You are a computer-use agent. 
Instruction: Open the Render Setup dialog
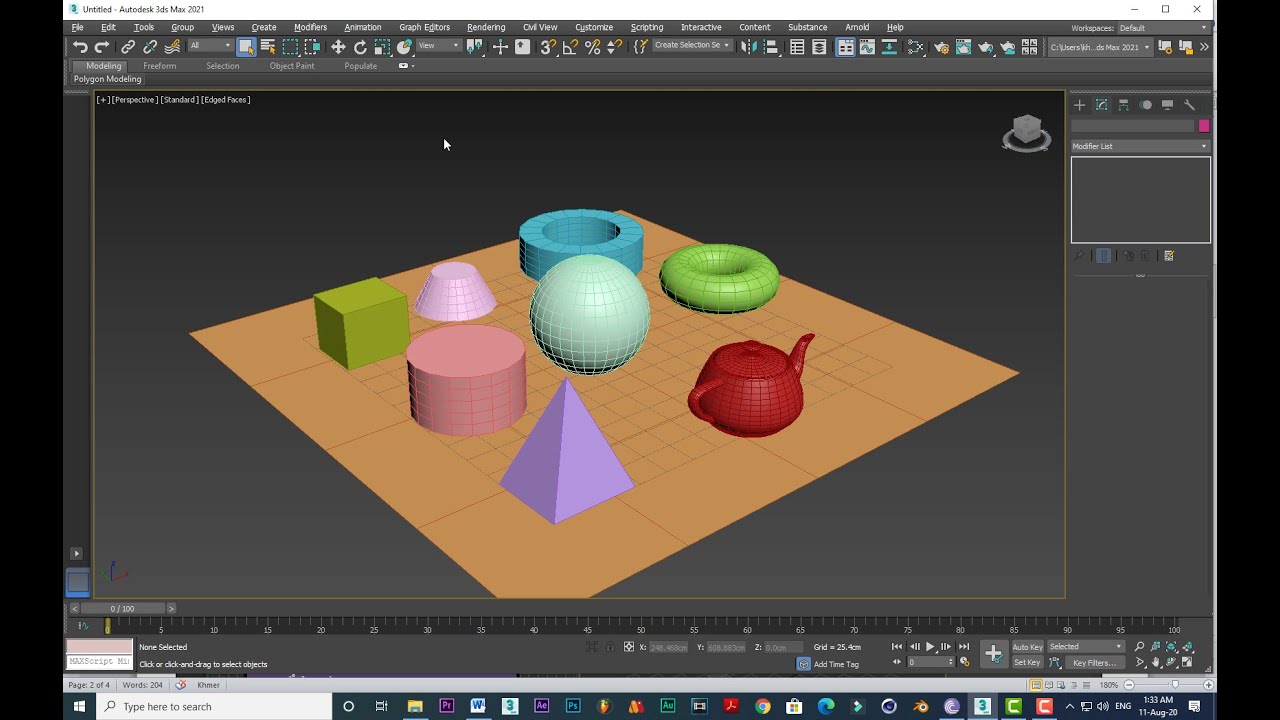pyautogui.click(x=941, y=47)
